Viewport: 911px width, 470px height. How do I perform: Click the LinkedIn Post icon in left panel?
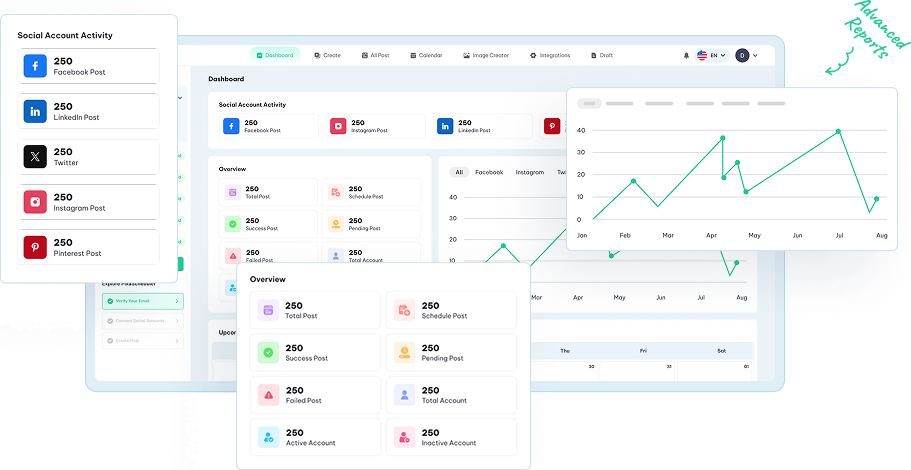tap(36, 111)
